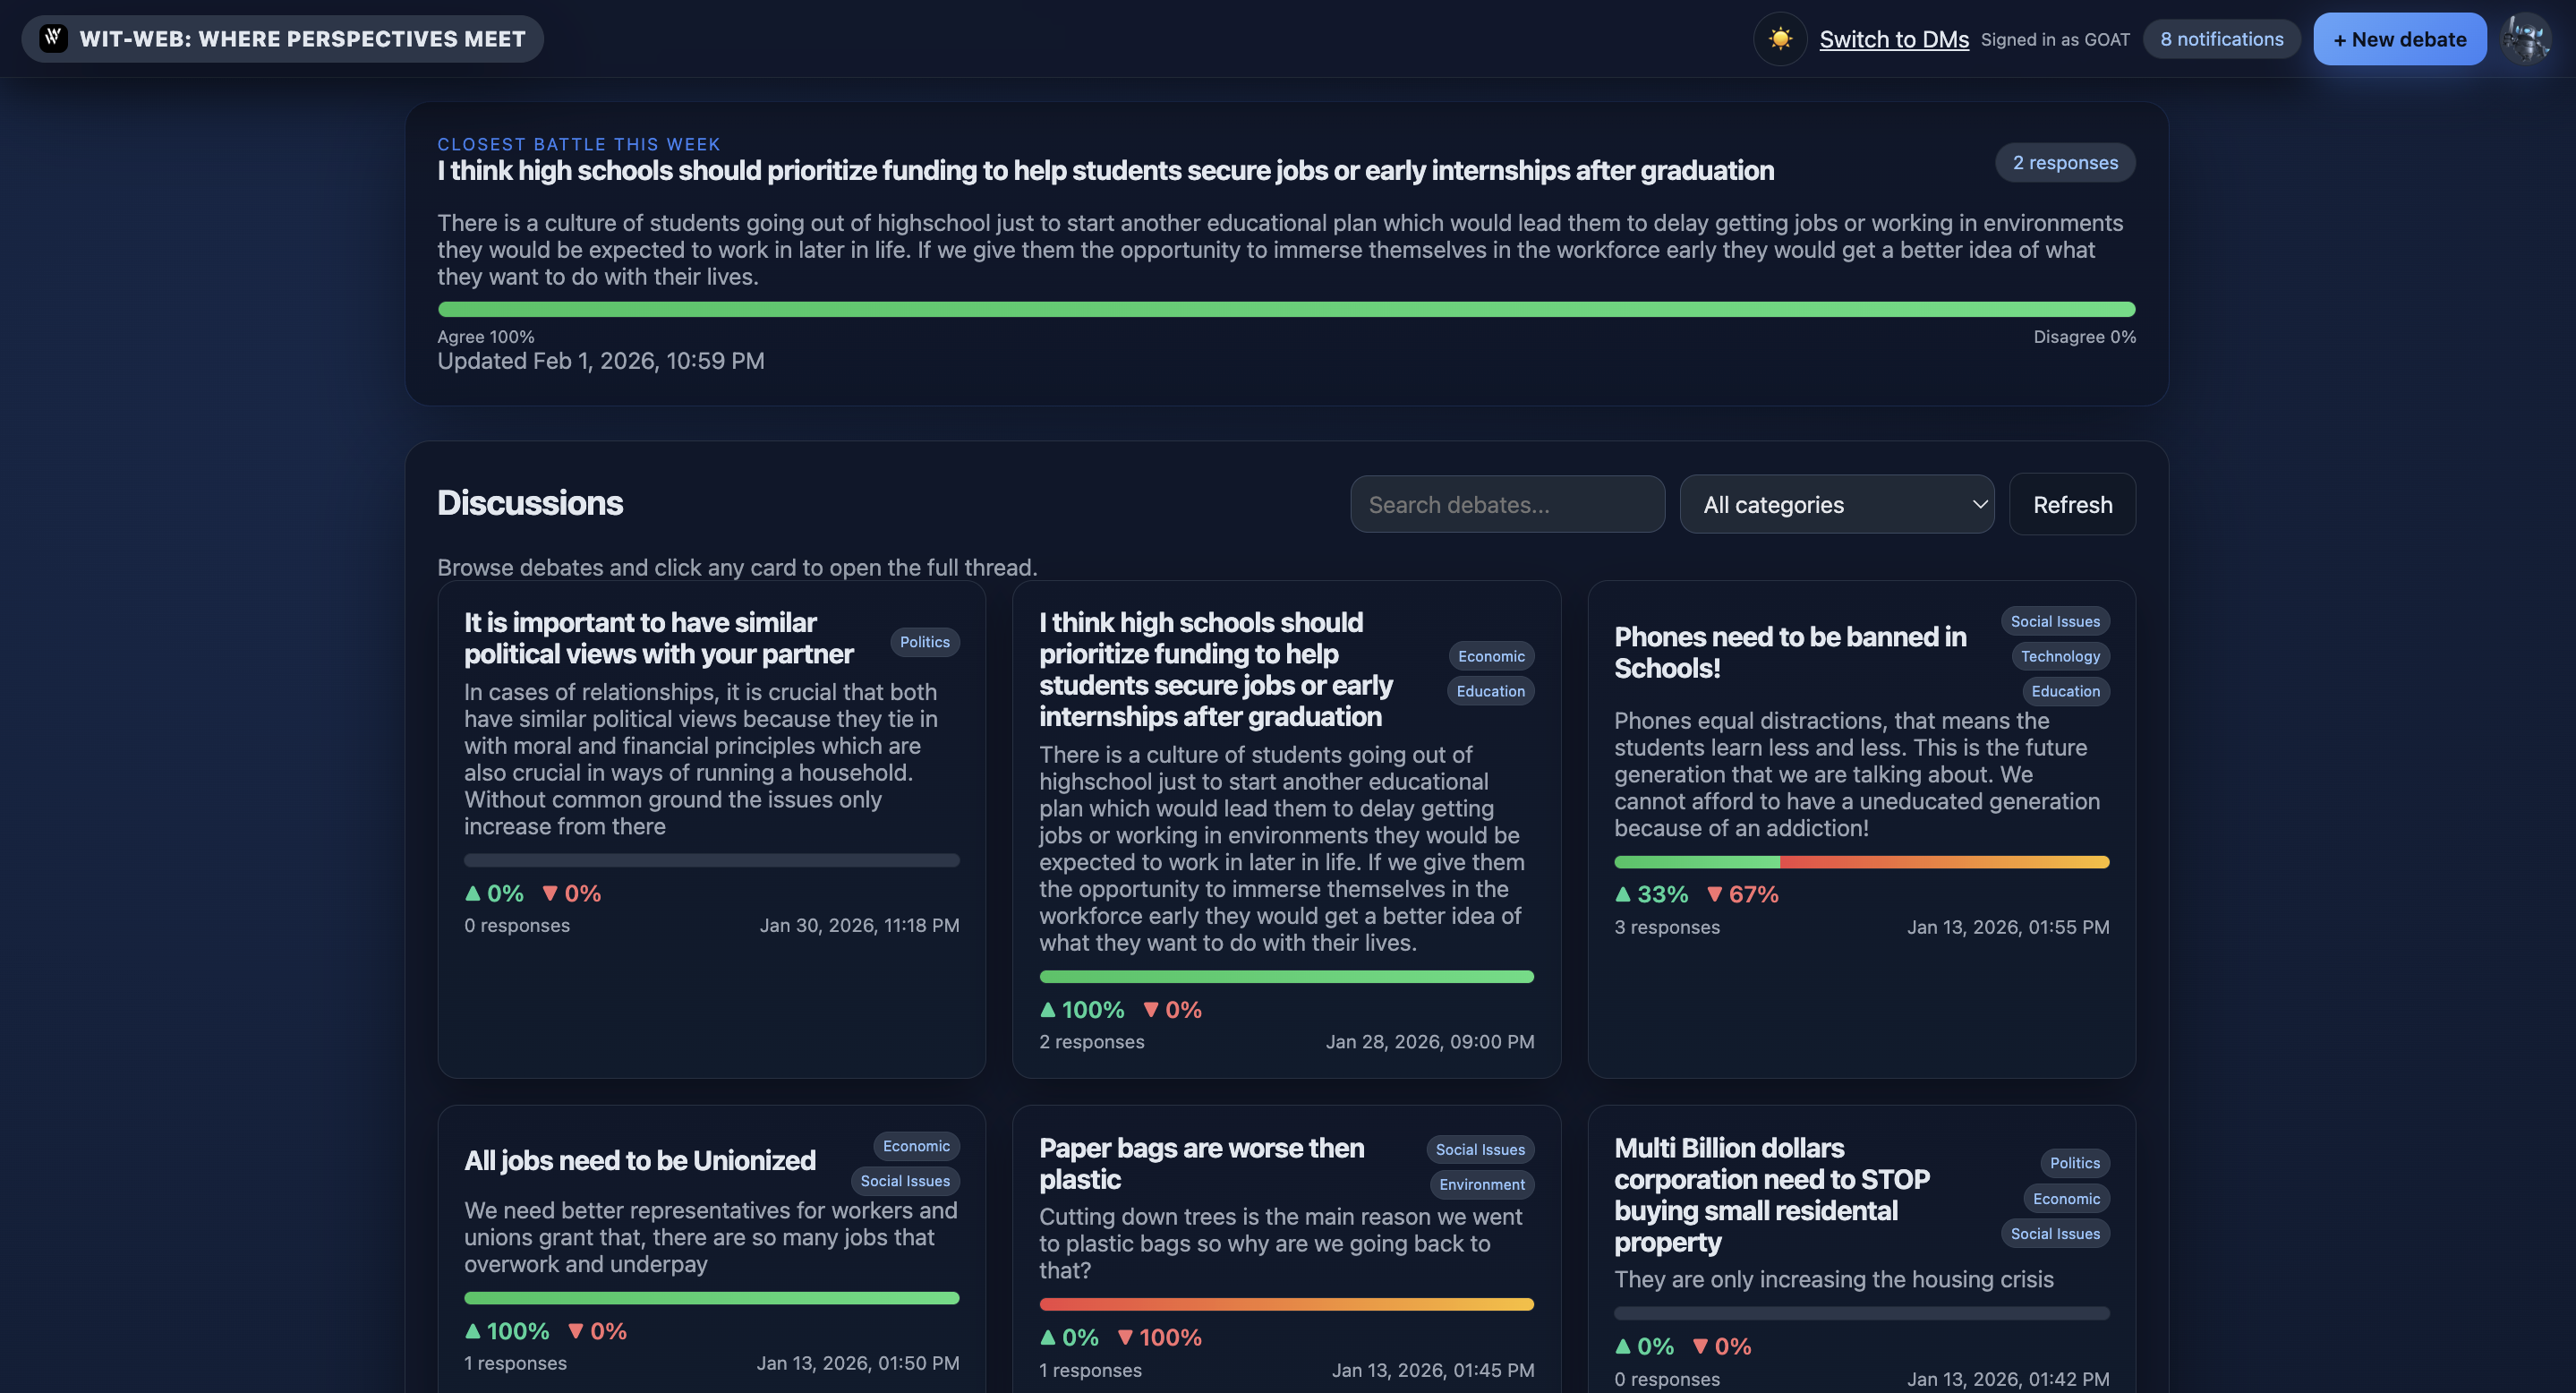Click the 2 responses badge on closest battle
Viewport: 2576px width, 1393px height.
[x=2064, y=162]
